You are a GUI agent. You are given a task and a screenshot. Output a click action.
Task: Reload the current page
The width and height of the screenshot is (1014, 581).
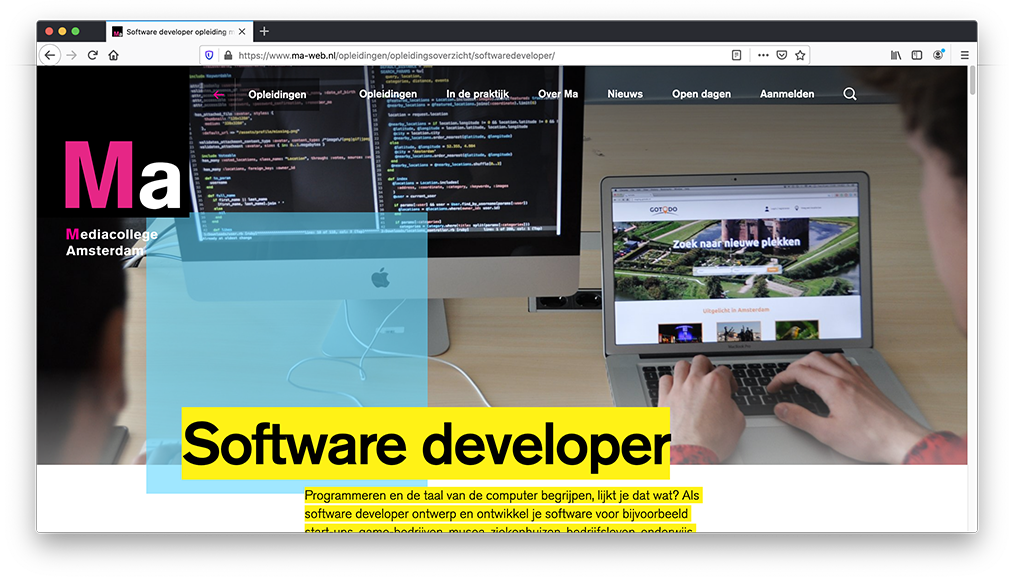tap(93, 55)
